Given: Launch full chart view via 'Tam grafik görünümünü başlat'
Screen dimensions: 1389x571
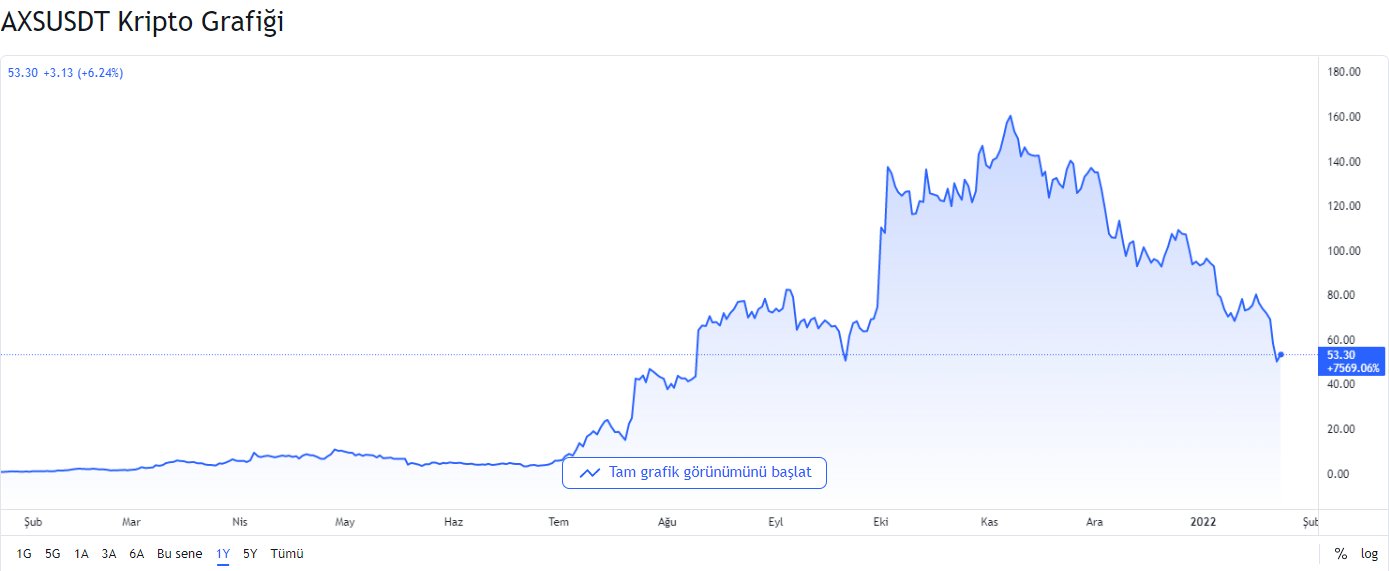Looking at the screenshot, I should (x=694, y=472).
